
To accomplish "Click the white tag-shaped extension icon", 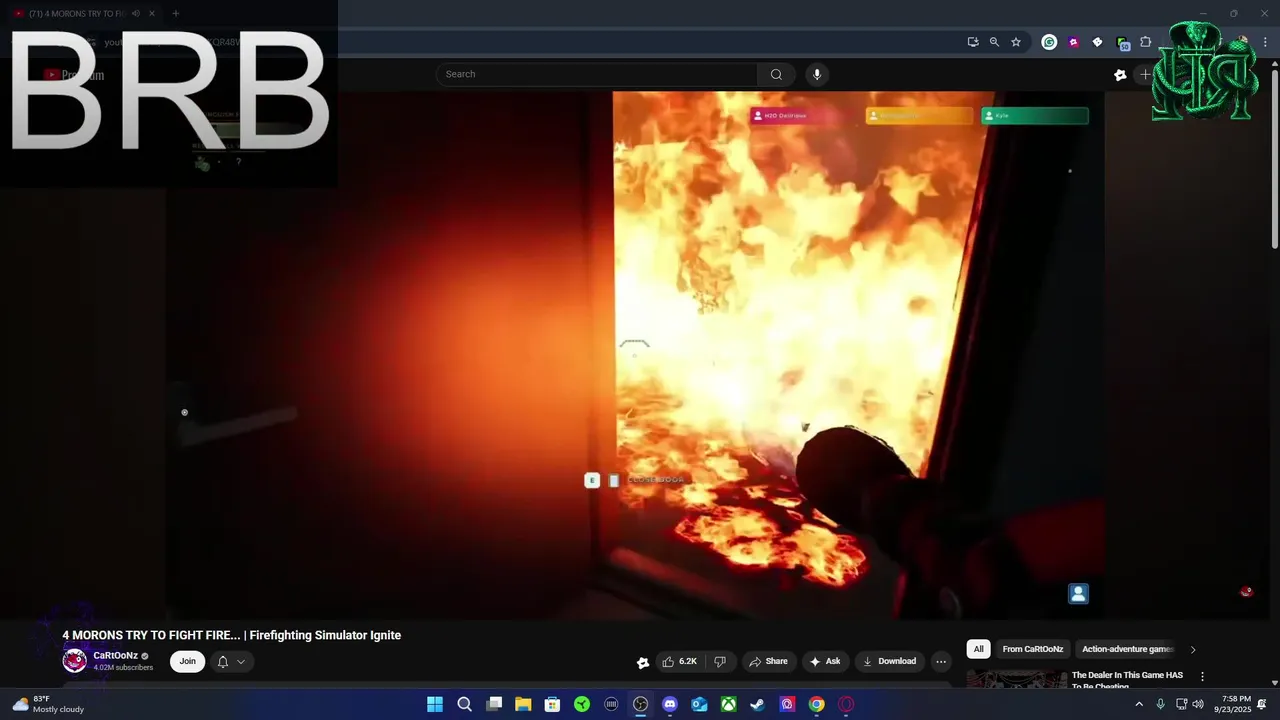I will pyautogui.click(x=1097, y=42).
